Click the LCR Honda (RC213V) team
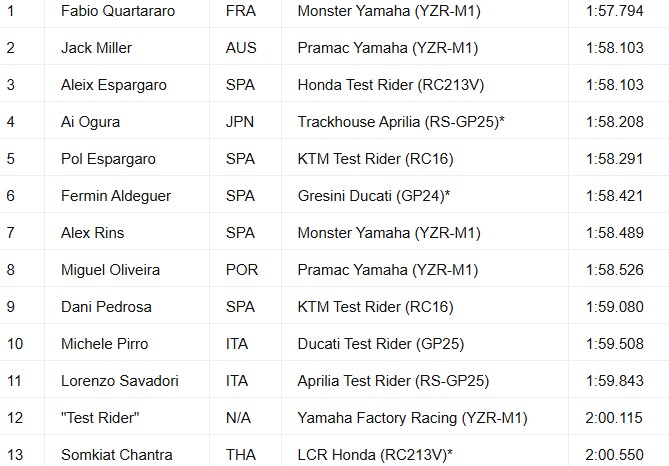 (373, 454)
